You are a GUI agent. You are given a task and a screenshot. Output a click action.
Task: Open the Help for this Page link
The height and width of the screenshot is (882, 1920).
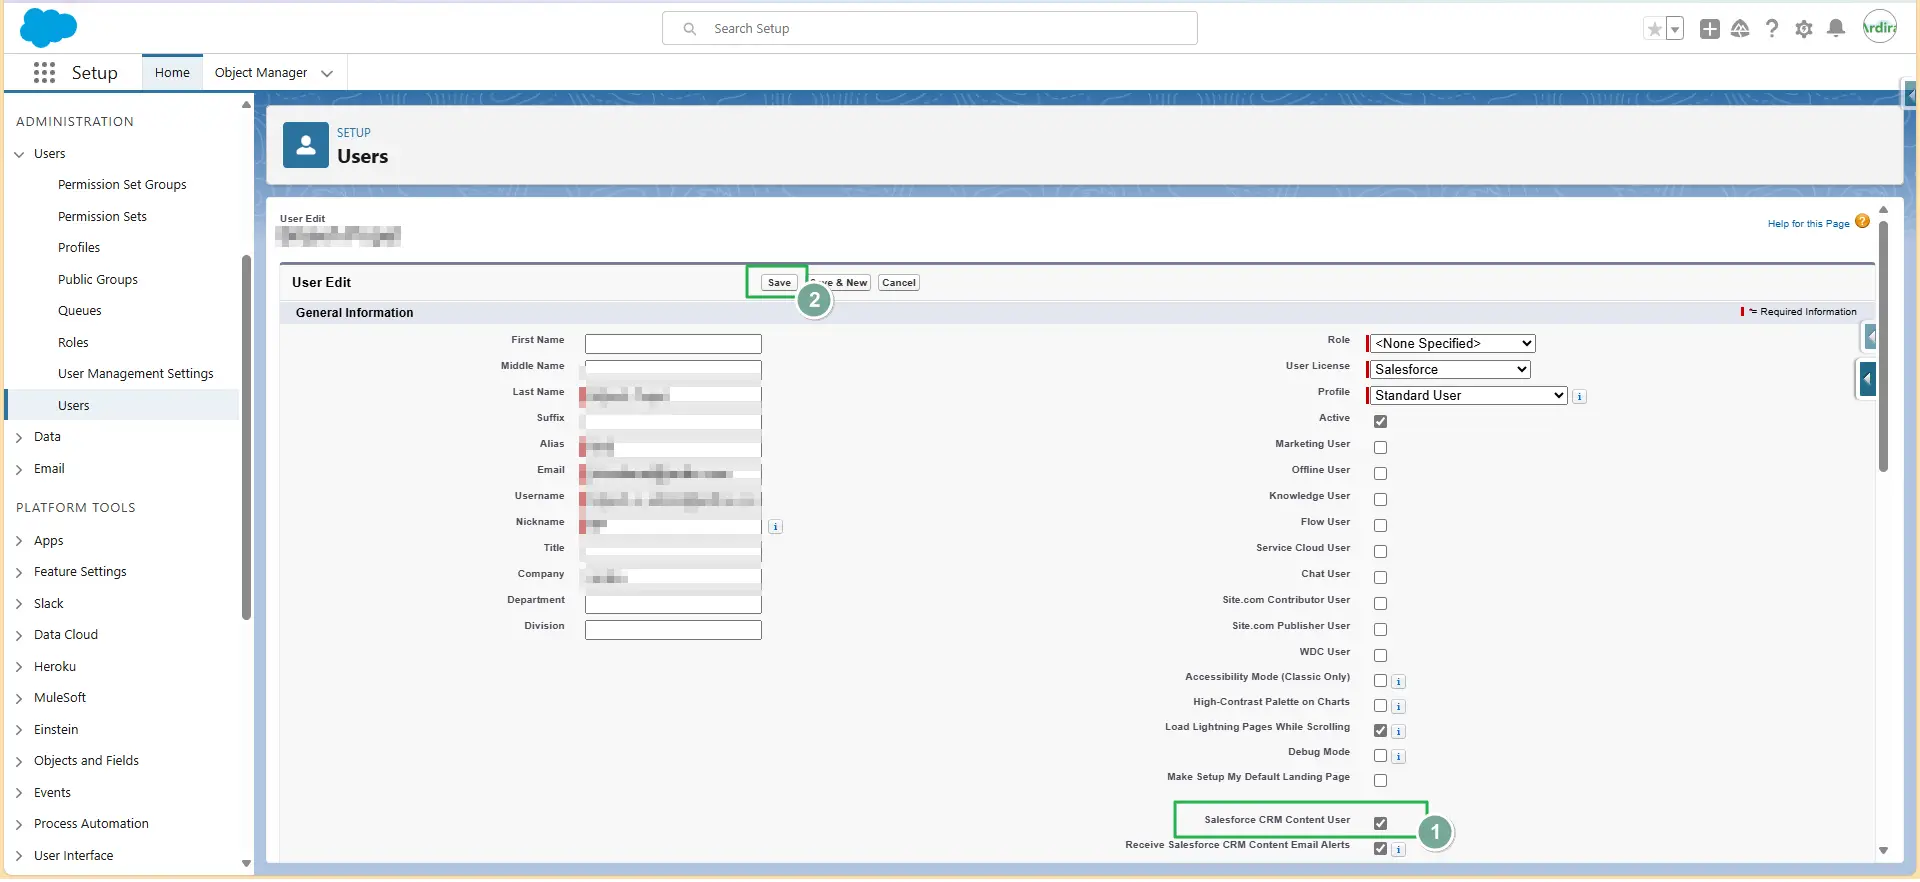1808,224
